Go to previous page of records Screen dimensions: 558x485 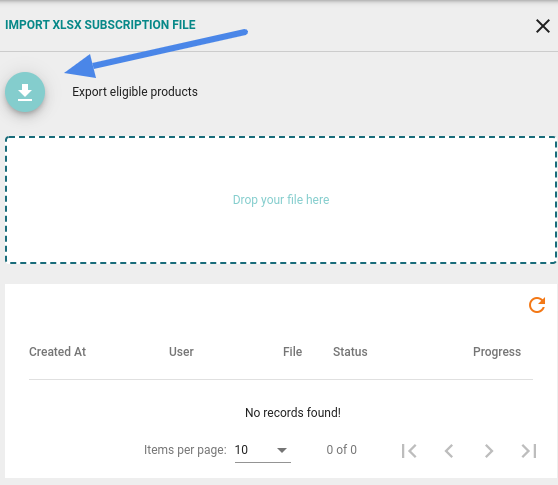click(449, 450)
